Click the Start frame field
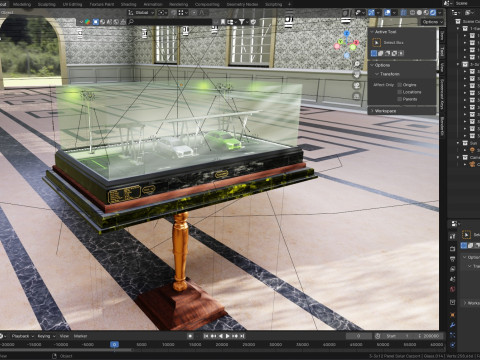480x360 pixels. (399, 336)
